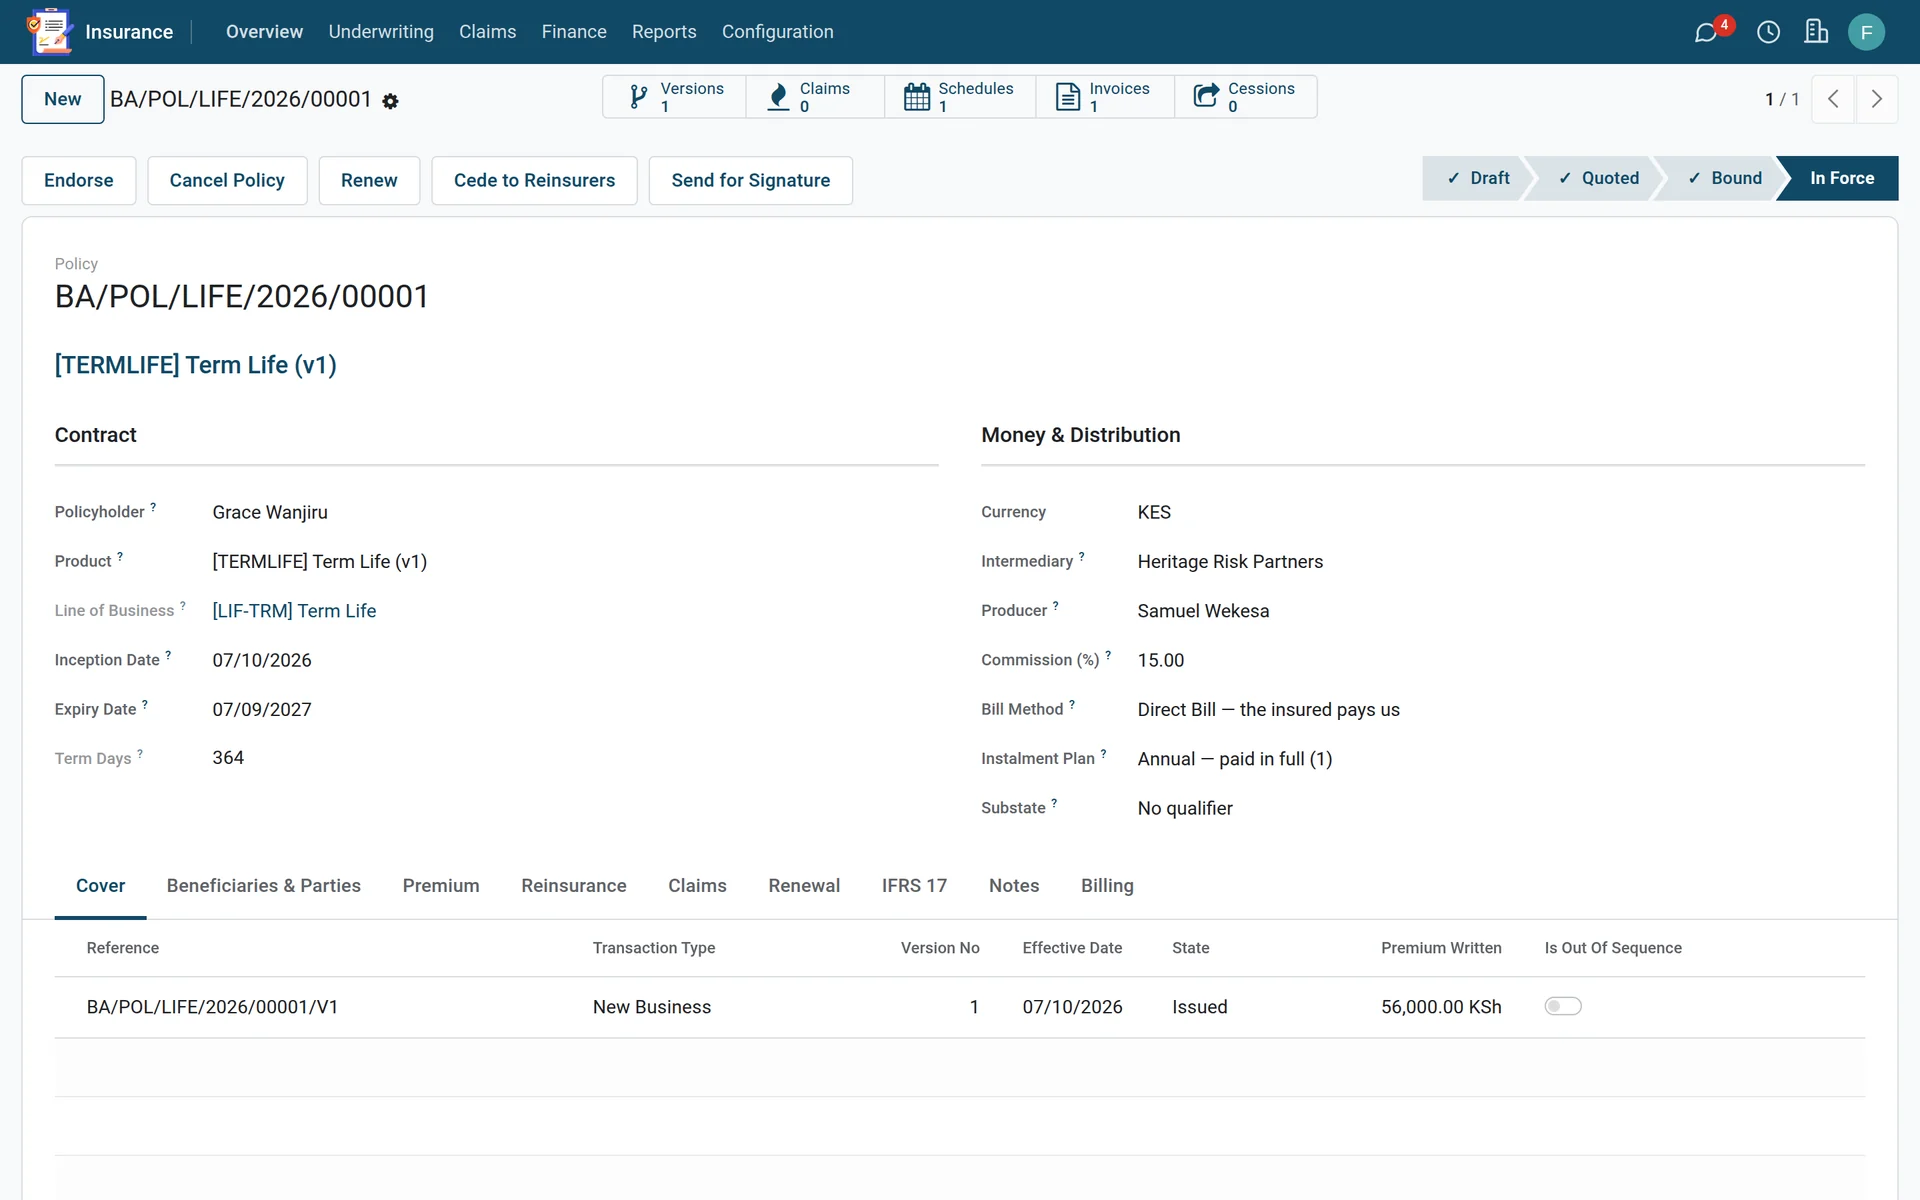Open Schedules calendar smart button
The image size is (1920, 1200).
(x=960, y=97)
